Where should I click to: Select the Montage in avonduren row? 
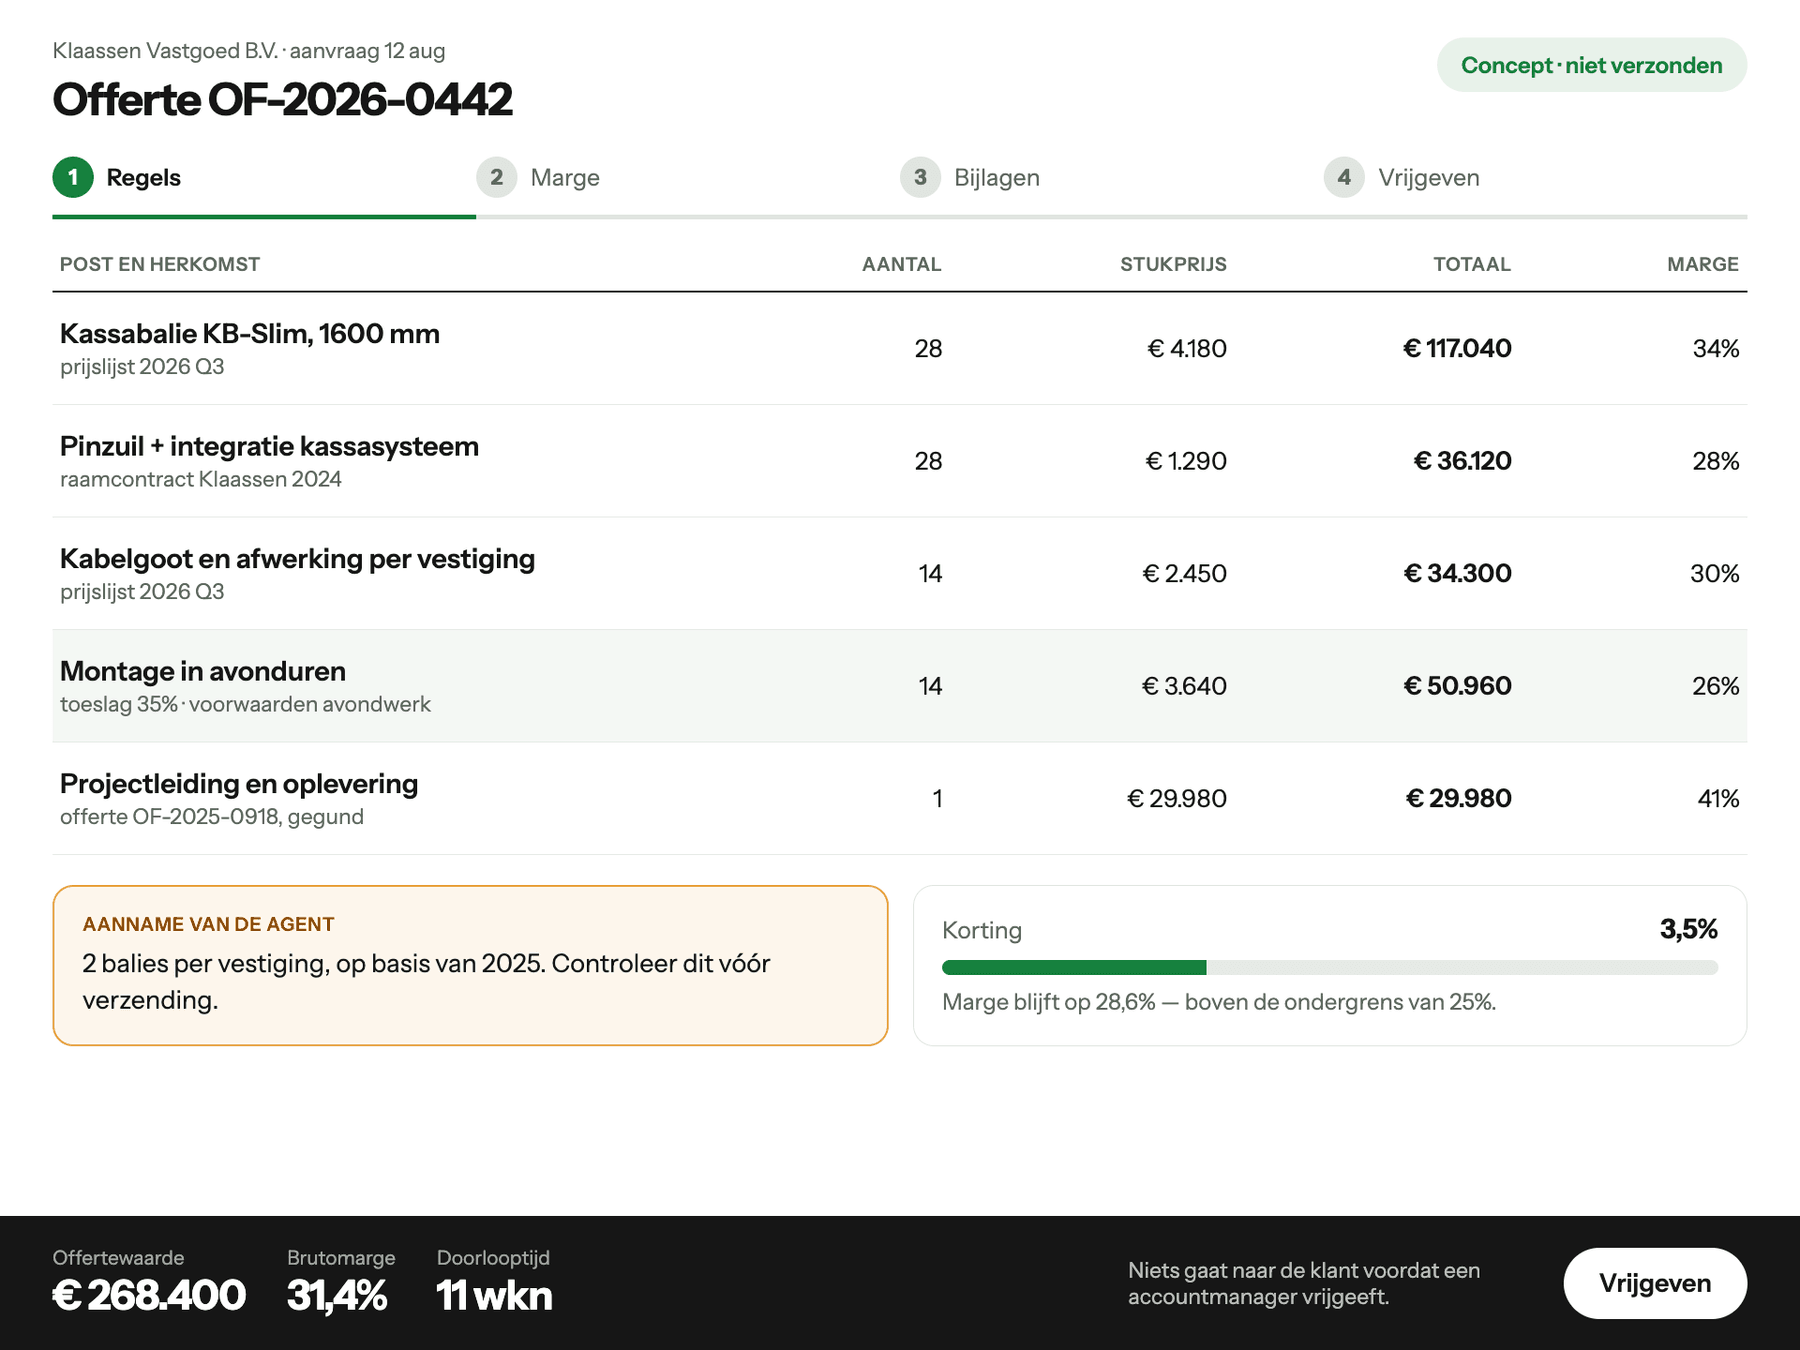(x=900, y=686)
